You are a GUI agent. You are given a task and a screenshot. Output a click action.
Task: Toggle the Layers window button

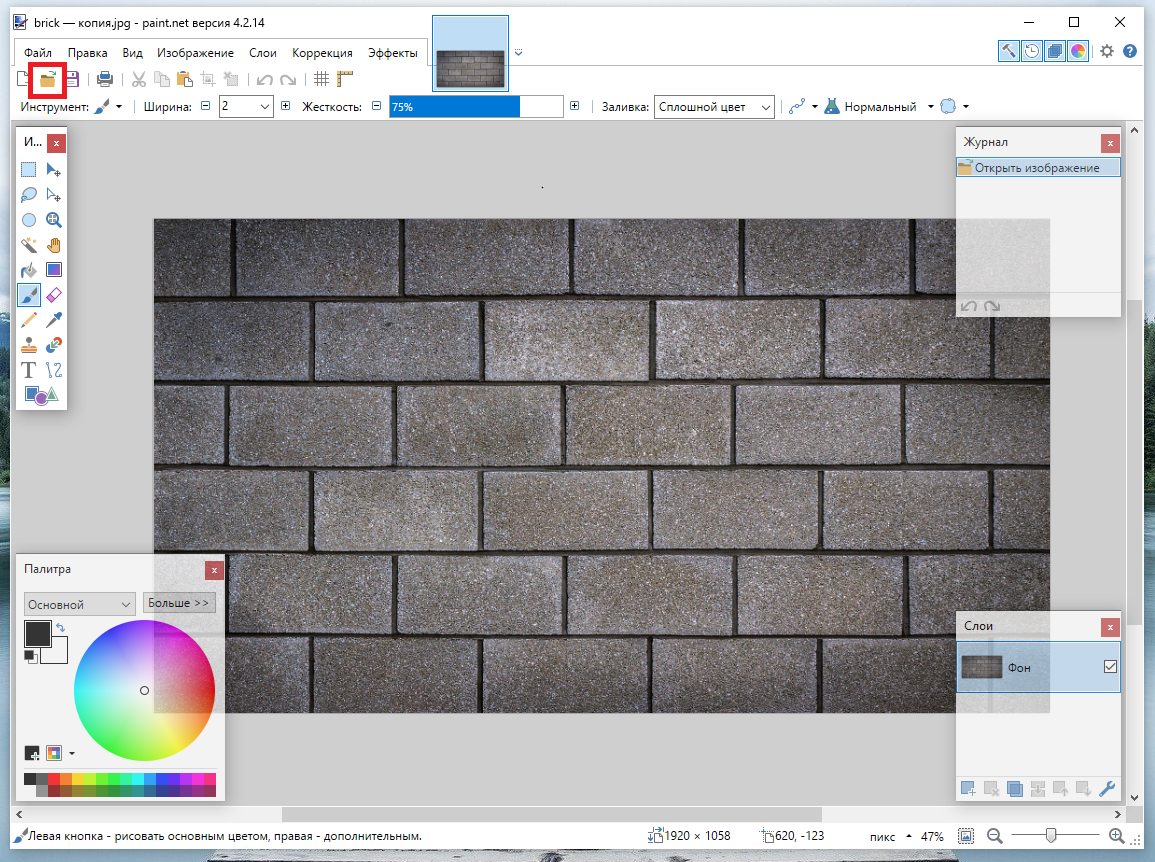coord(1055,52)
